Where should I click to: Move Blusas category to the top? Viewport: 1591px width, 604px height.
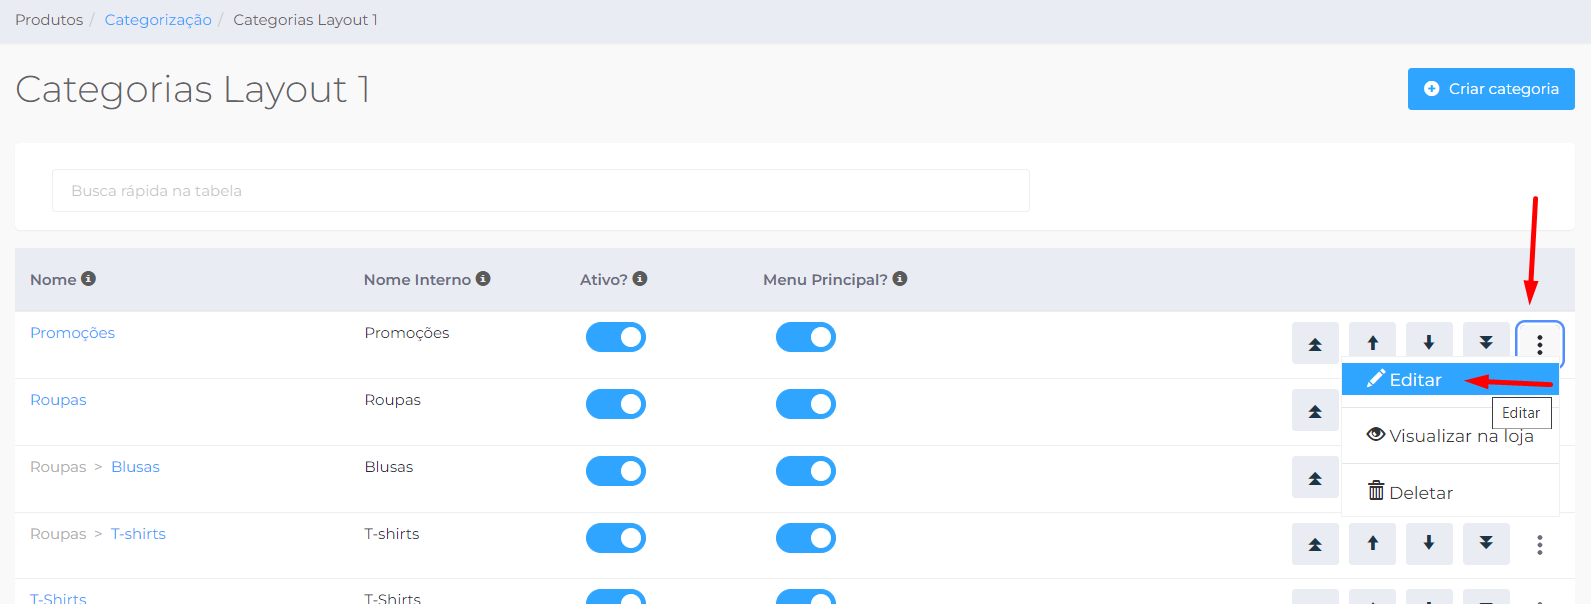click(1315, 477)
